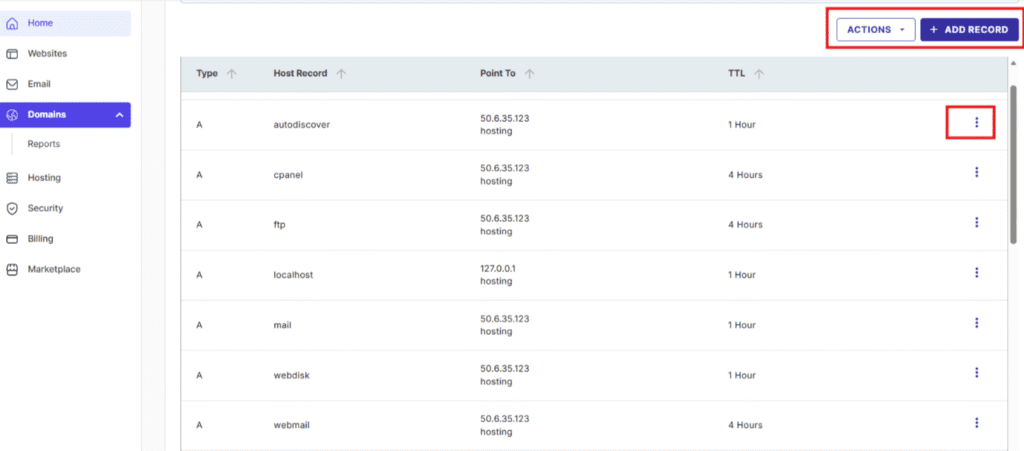The width and height of the screenshot is (1024, 451).
Task: Open the Actions dropdown
Action: click(x=875, y=30)
